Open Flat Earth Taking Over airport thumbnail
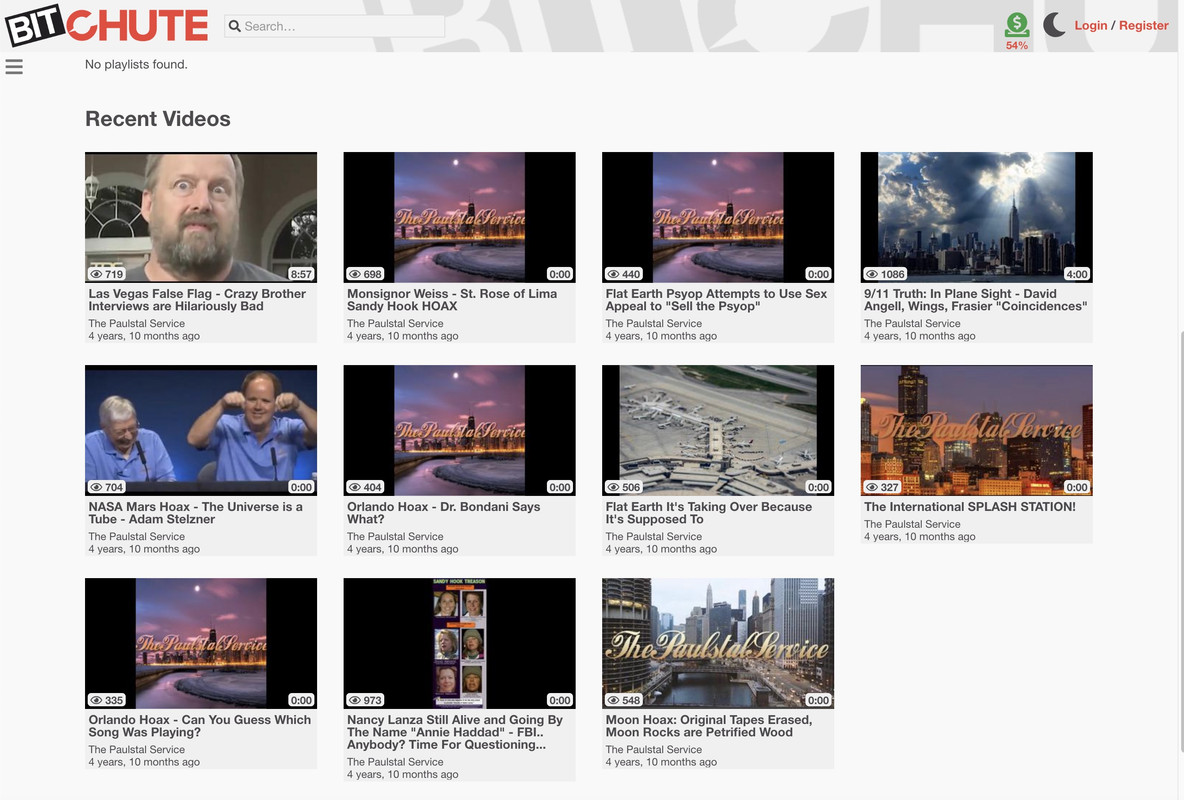The width and height of the screenshot is (1184, 800). (718, 430)
